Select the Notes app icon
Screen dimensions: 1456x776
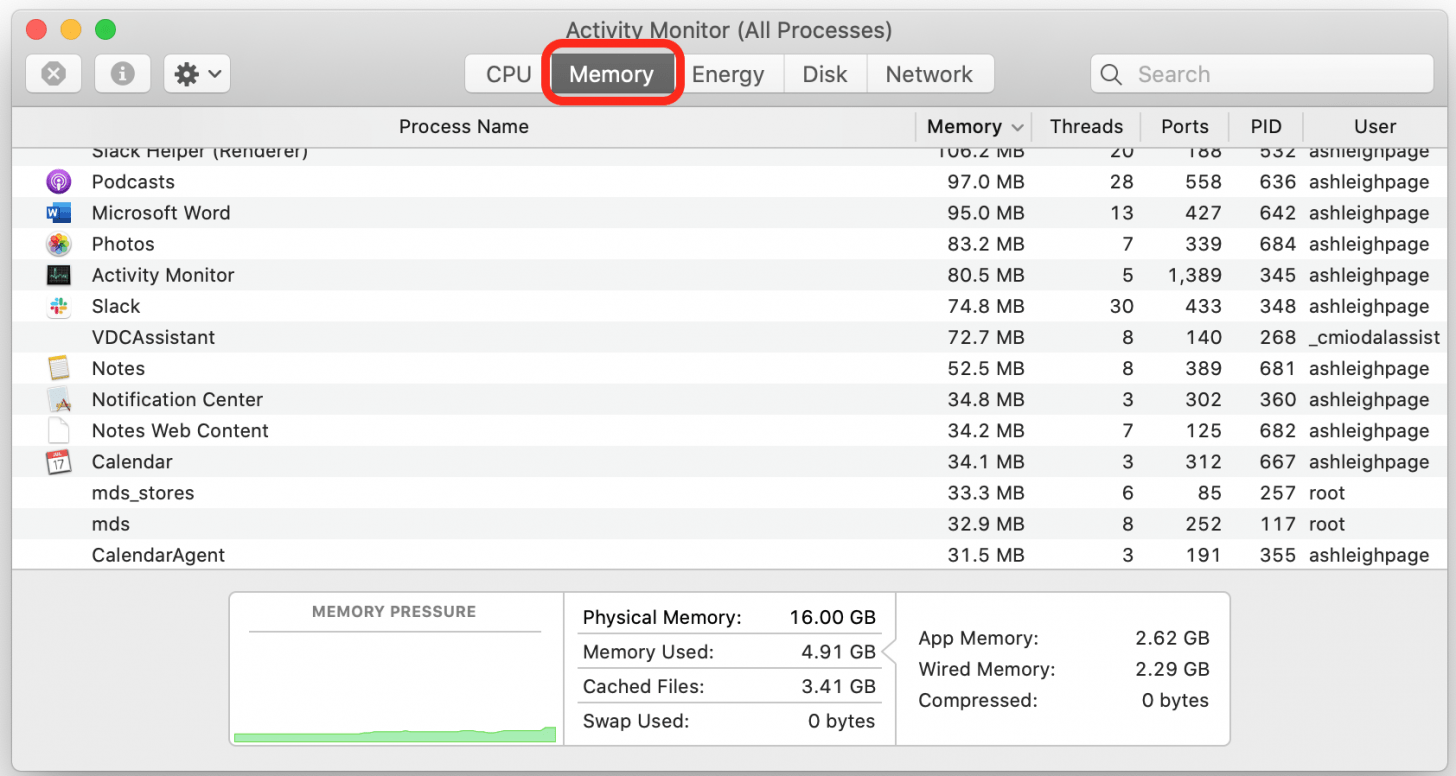[x=58, y=368]
